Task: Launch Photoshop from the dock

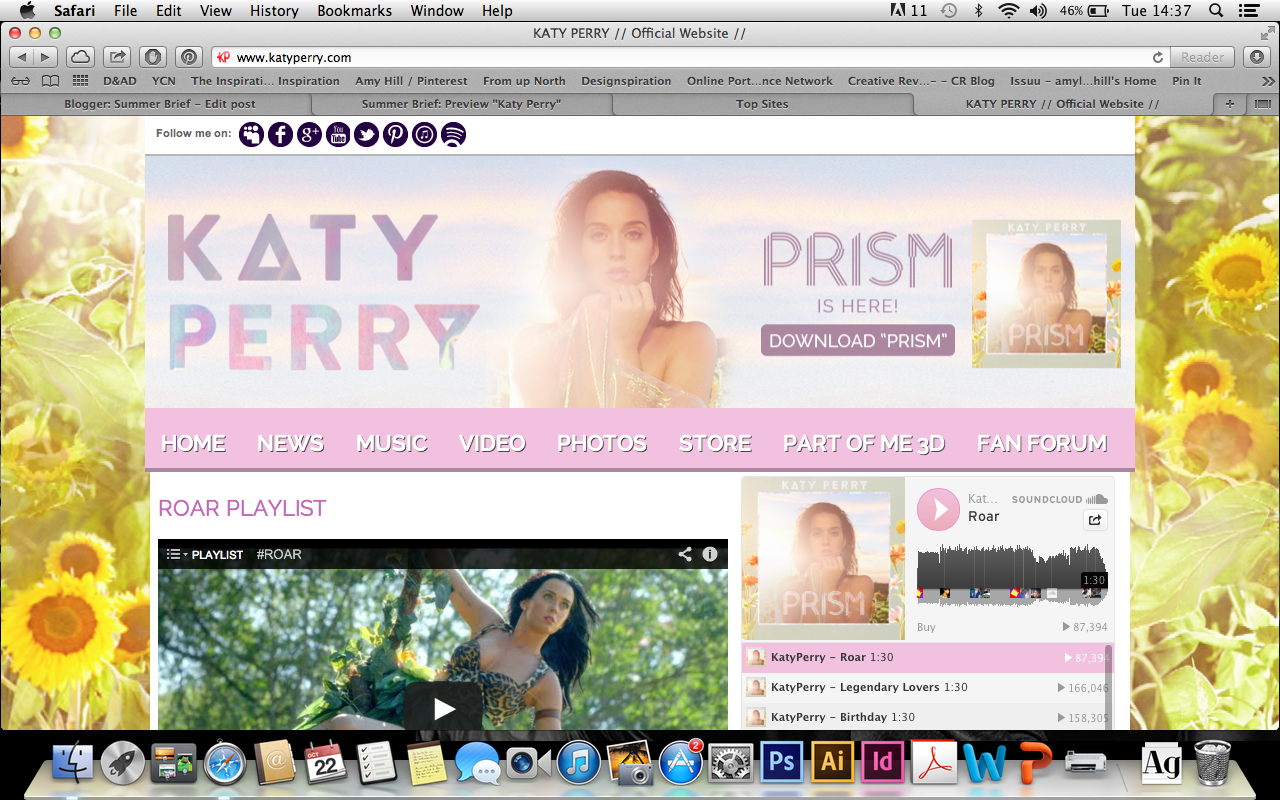Action: (x=781, y=763)
